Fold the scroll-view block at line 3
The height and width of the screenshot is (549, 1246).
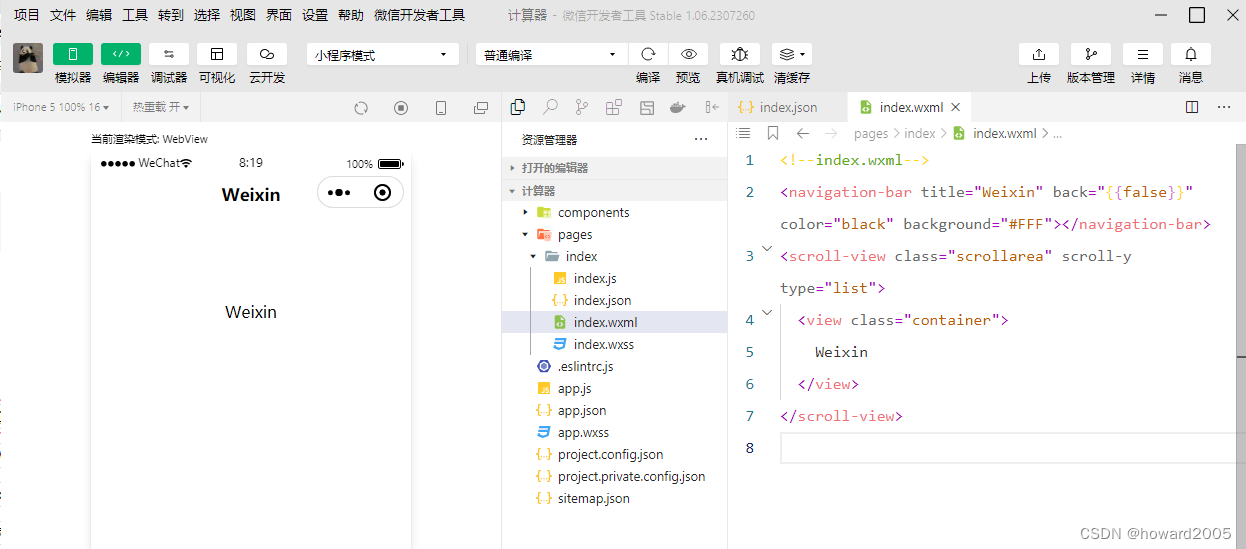(x=767, y=247)
